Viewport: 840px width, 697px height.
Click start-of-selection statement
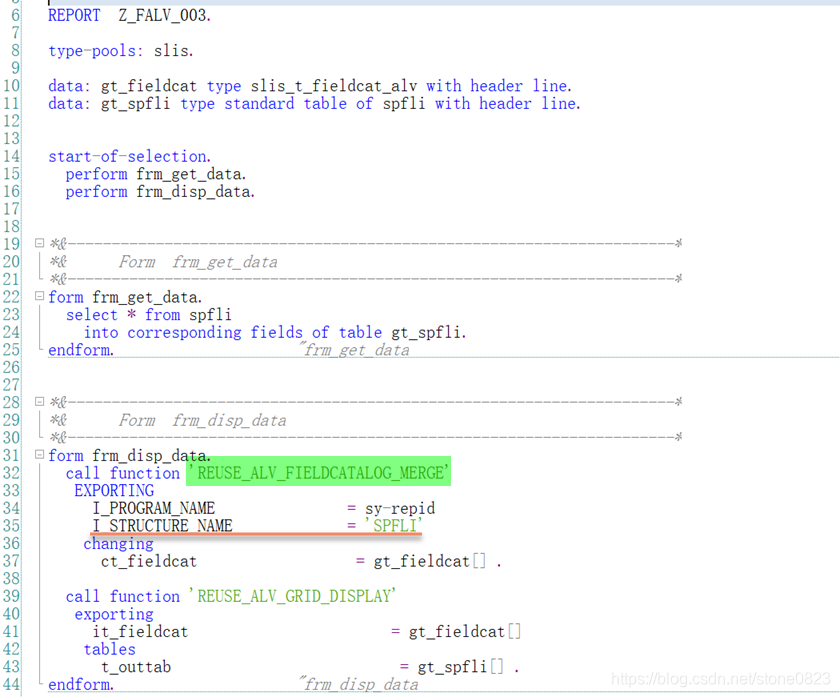pyautogui.click(x=130, y=156)
